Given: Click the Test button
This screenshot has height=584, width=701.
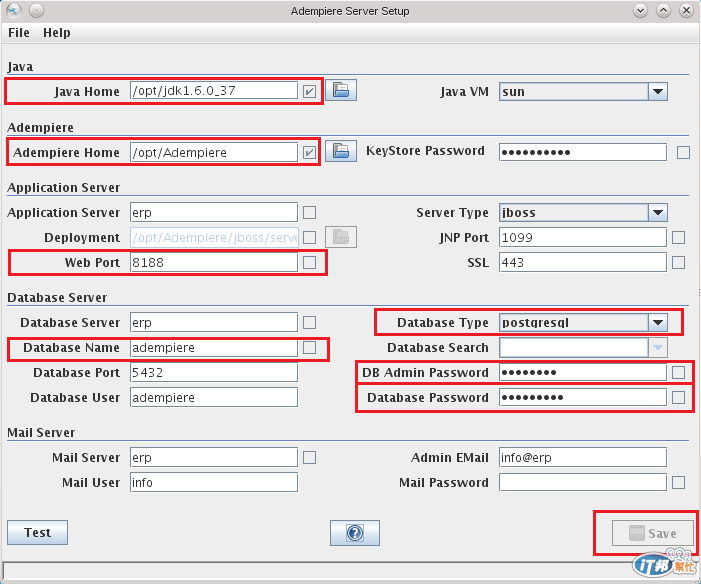Looking at the screenshot, I should coord(38,532).
